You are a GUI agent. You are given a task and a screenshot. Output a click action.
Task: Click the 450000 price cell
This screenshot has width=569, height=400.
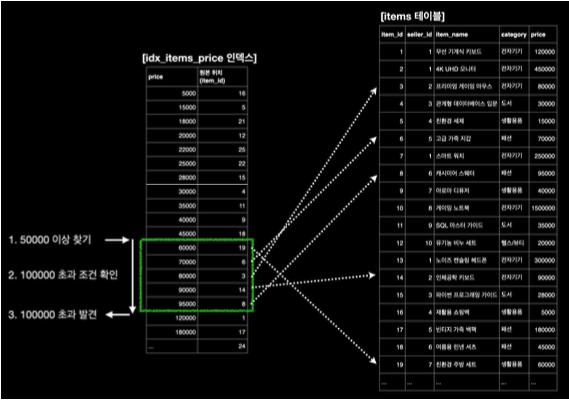click(x=544, y=69)
